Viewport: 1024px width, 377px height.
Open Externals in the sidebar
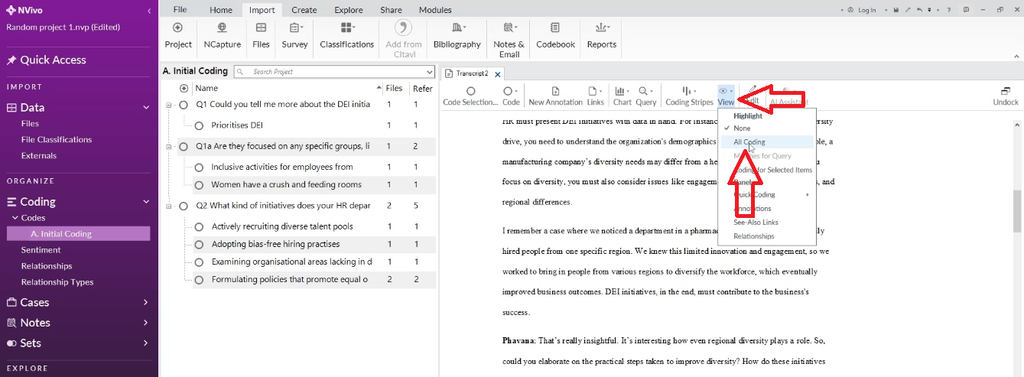(39, 156)
